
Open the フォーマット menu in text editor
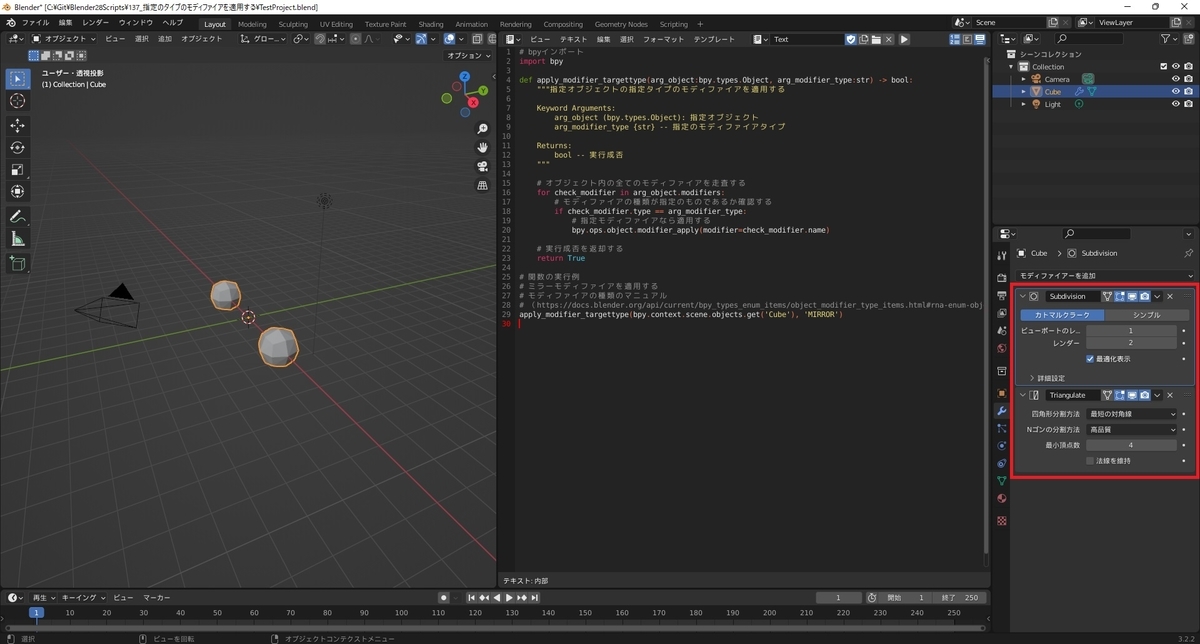tap(664, 39)
